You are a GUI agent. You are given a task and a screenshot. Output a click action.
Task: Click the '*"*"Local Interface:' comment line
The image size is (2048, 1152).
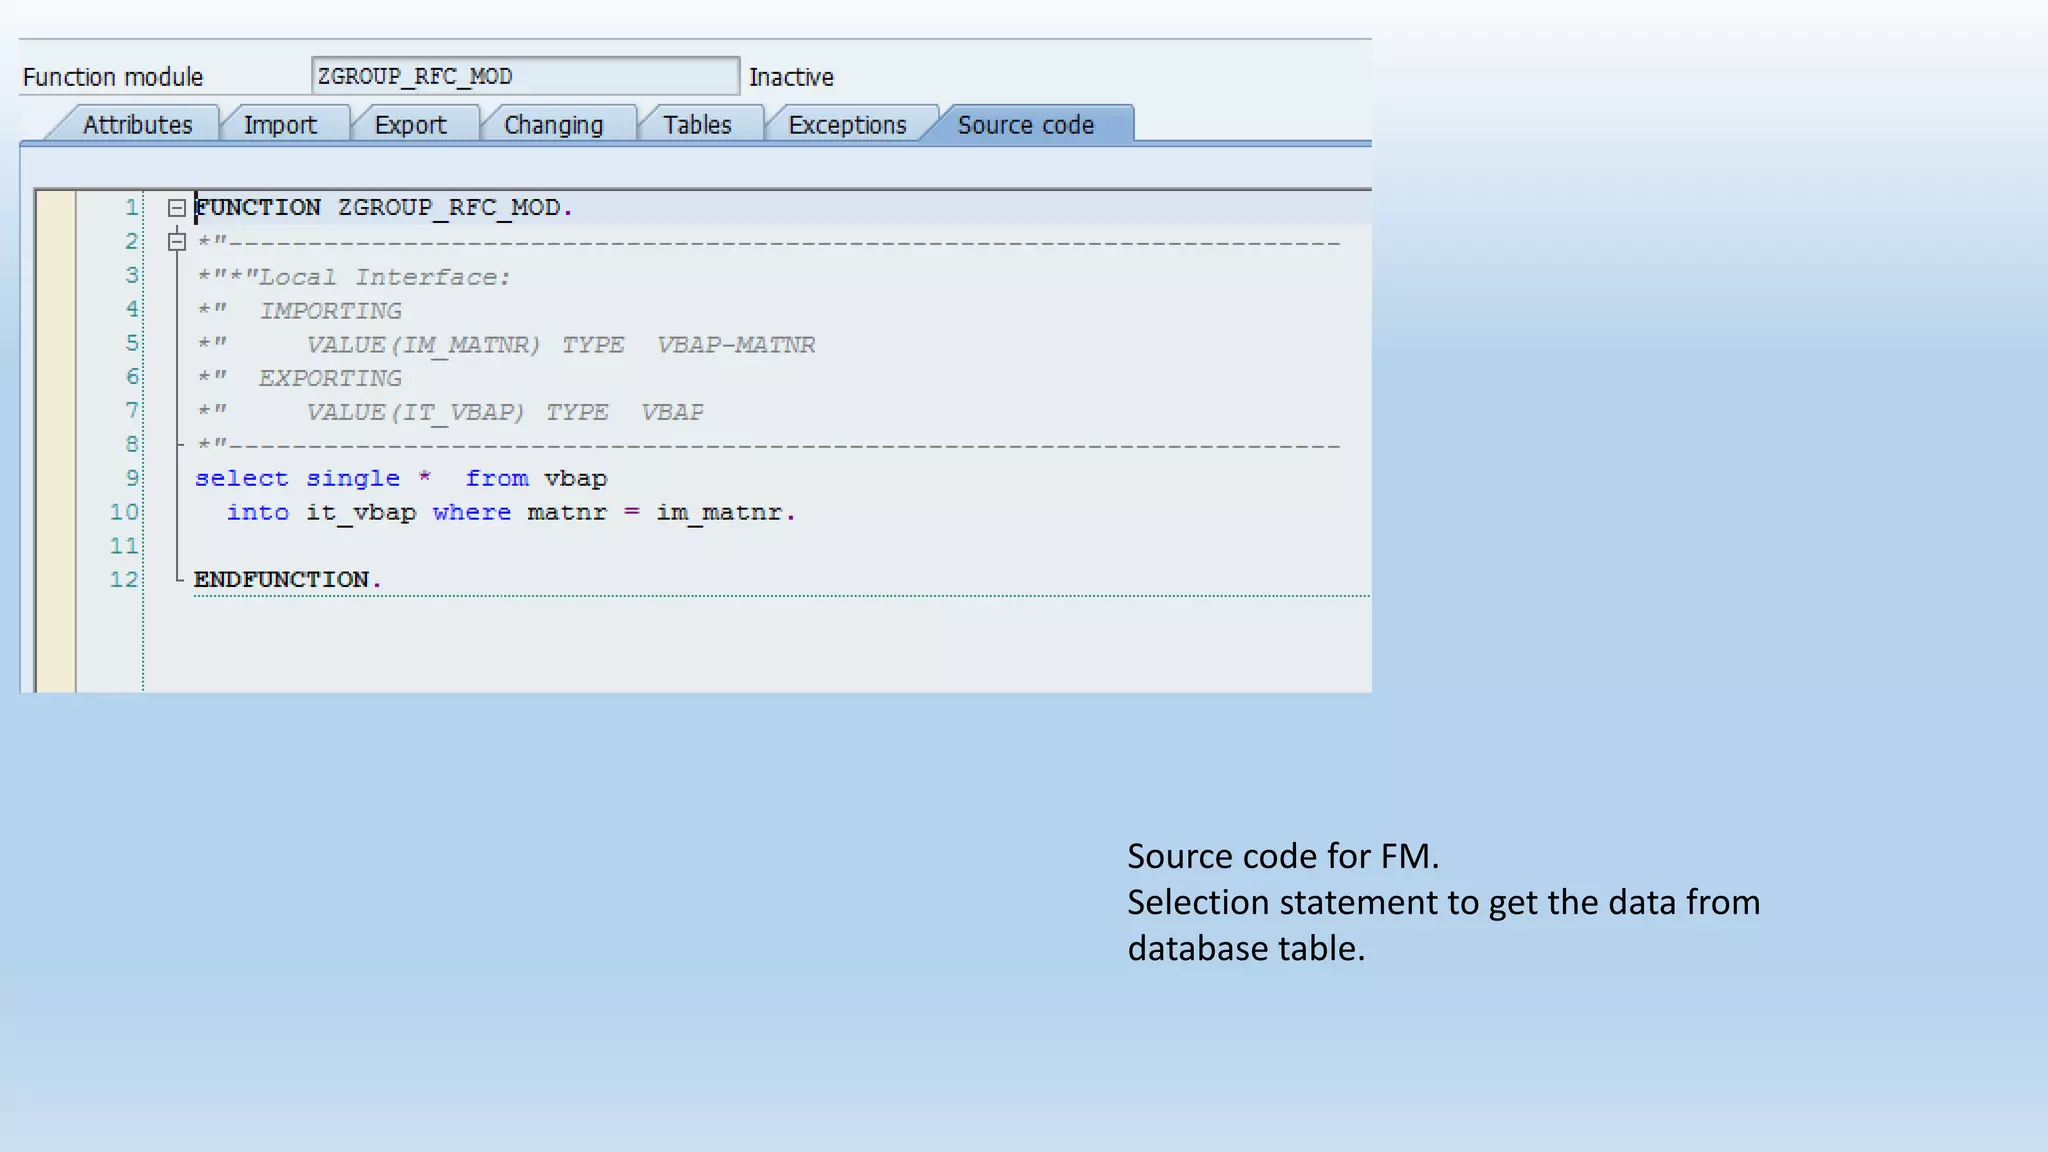click(354, 277)
